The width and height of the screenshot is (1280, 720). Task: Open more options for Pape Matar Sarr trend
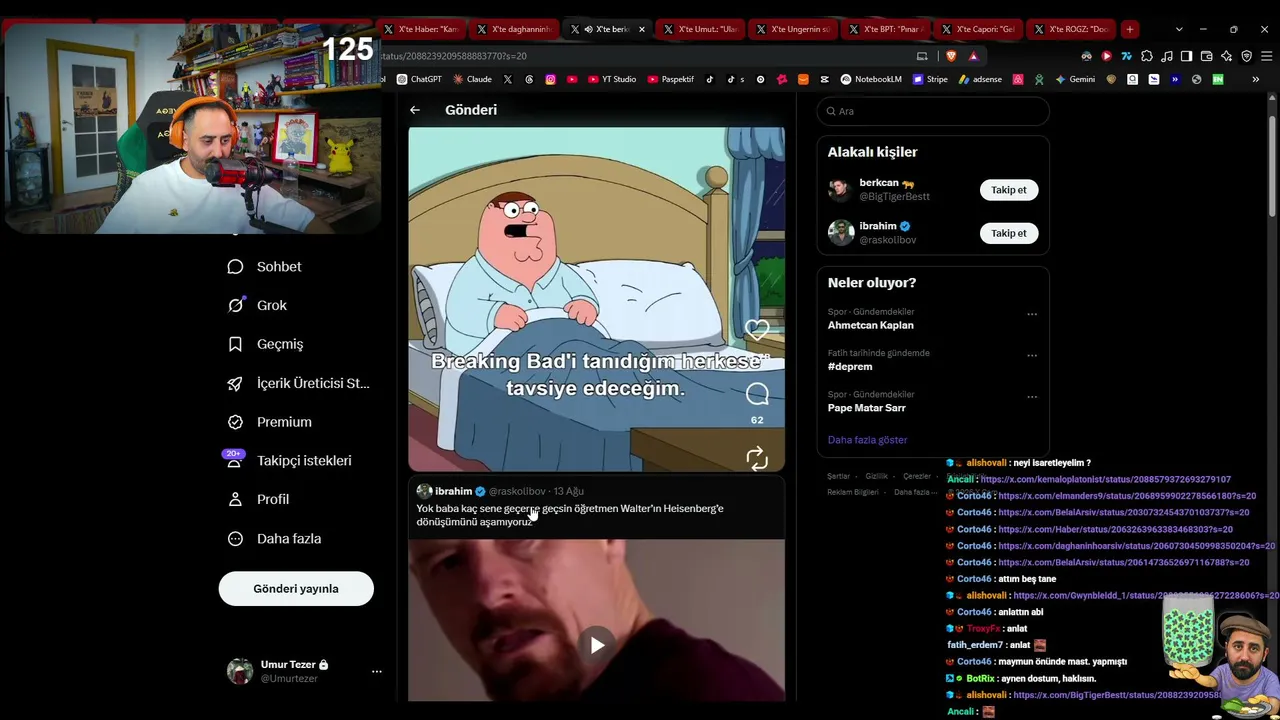point(1032,396)
